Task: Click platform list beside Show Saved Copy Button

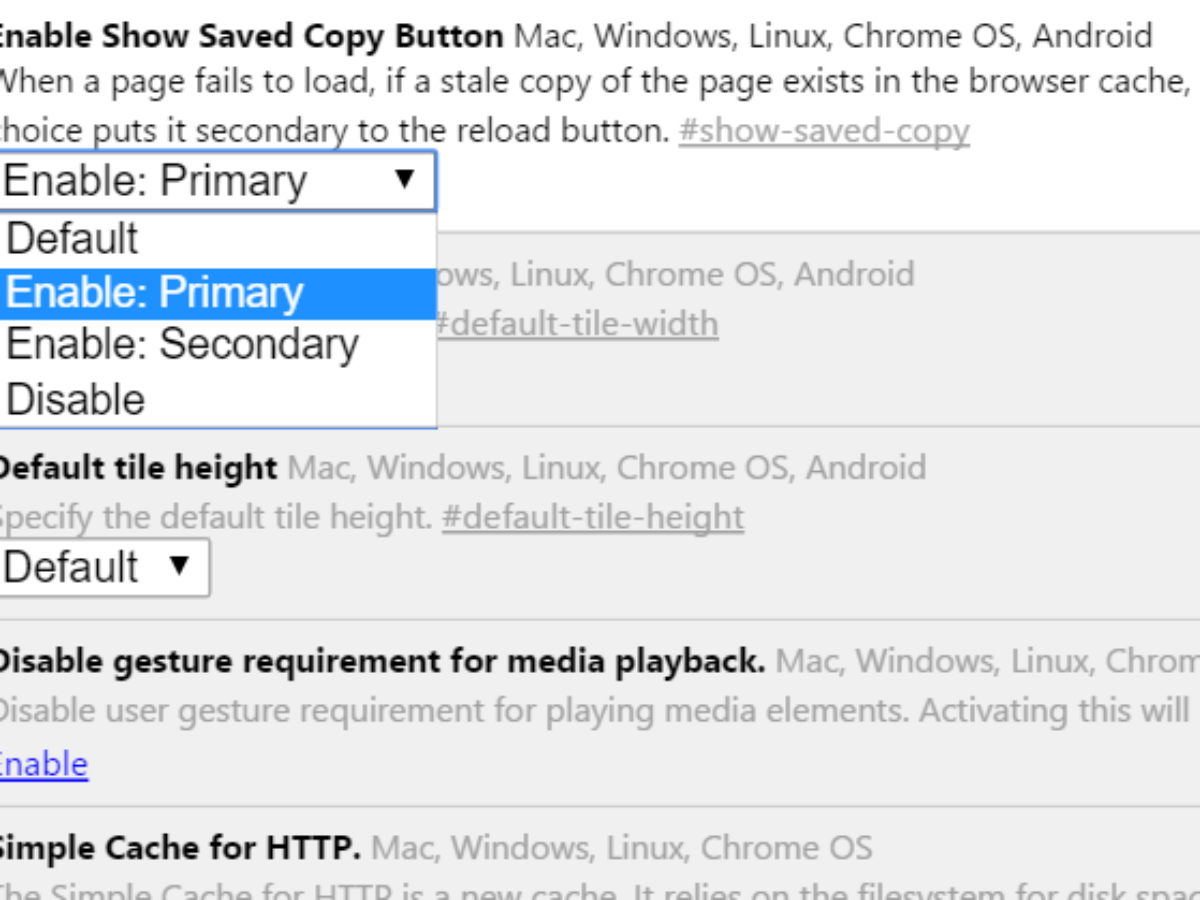Action: click(832, 37)
